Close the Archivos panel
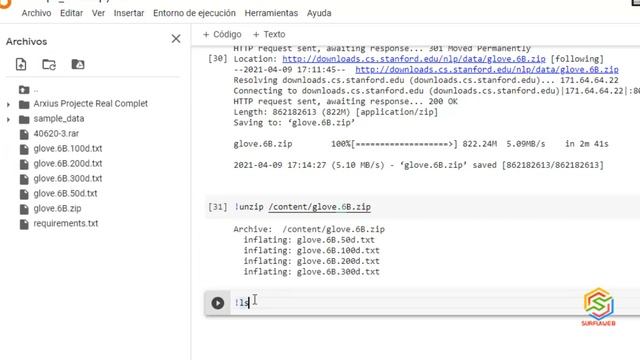The height and width of the screenshot is (360, 640). (x=176, y=39)
